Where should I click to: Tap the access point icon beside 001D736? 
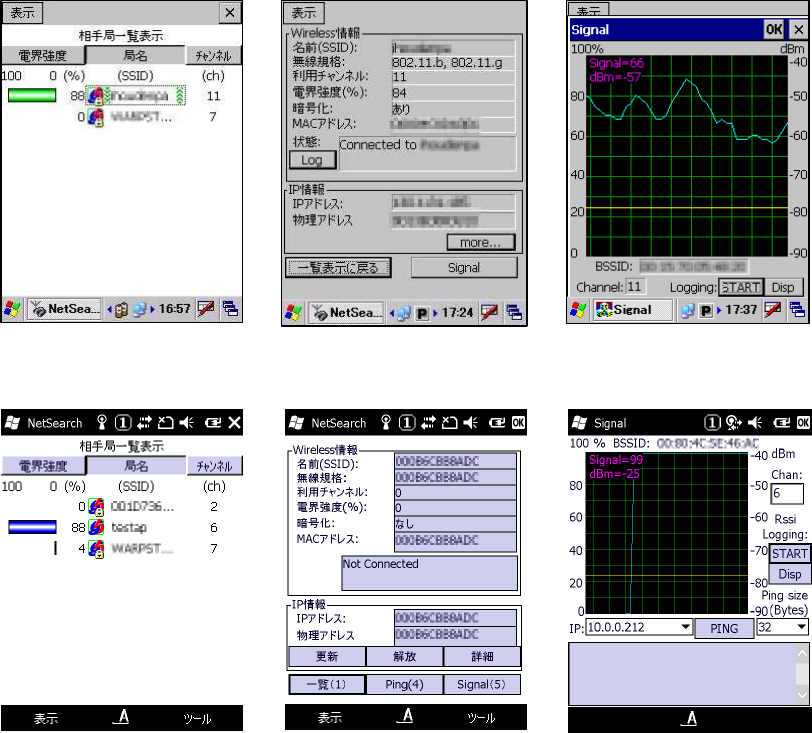[x=96, y=506]
